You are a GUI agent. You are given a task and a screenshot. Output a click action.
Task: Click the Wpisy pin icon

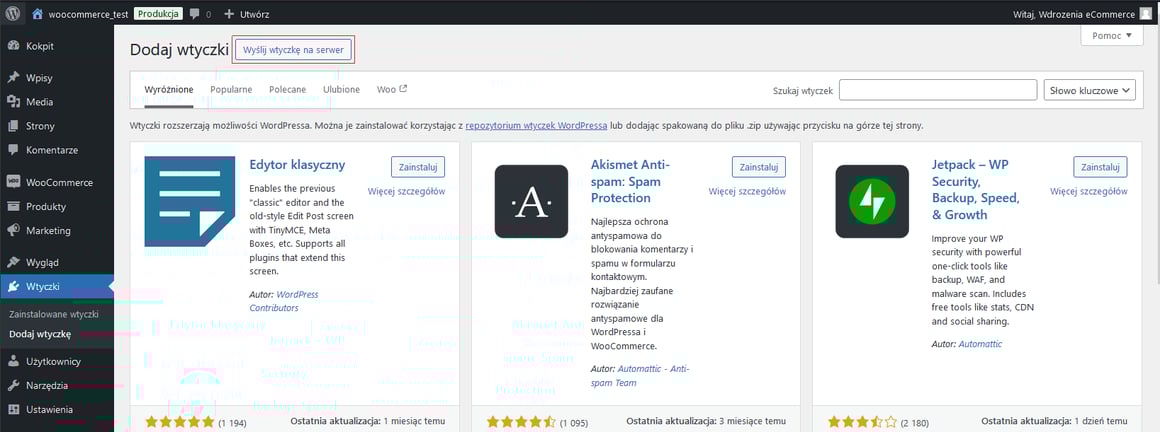click(x=13, y=78)
